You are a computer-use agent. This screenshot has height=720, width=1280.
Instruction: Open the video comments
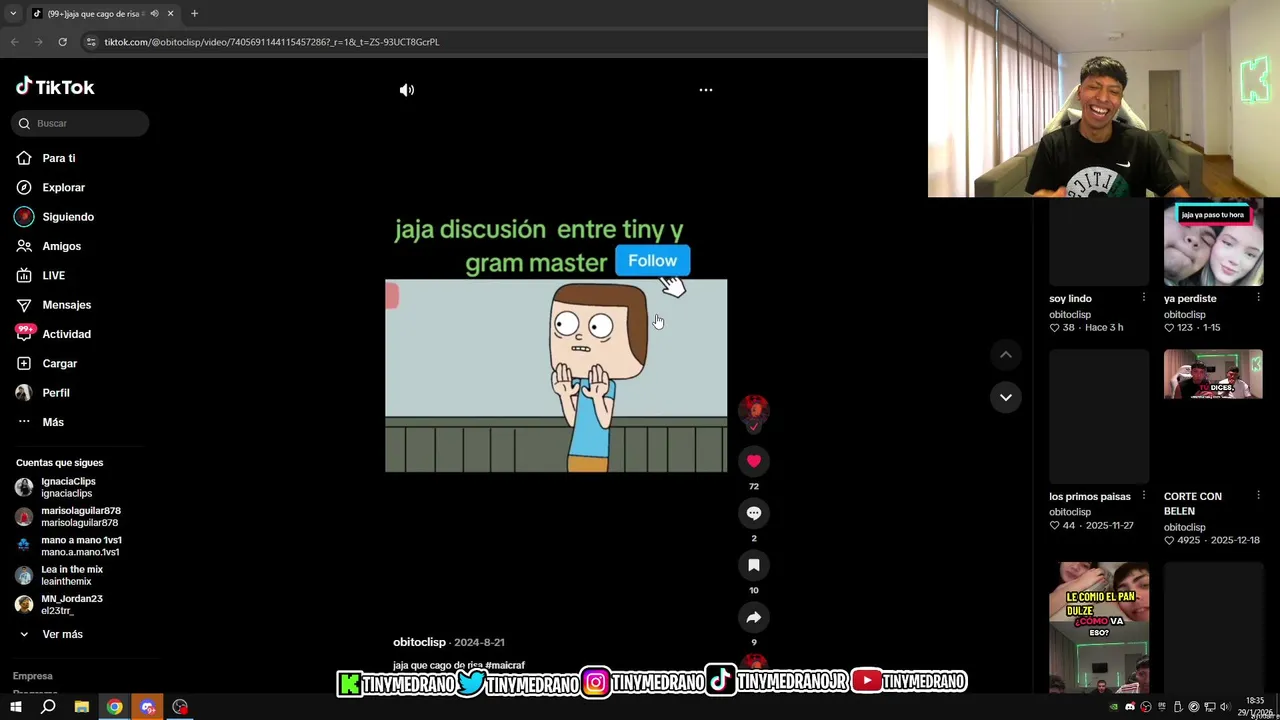[x=754, y=513]
